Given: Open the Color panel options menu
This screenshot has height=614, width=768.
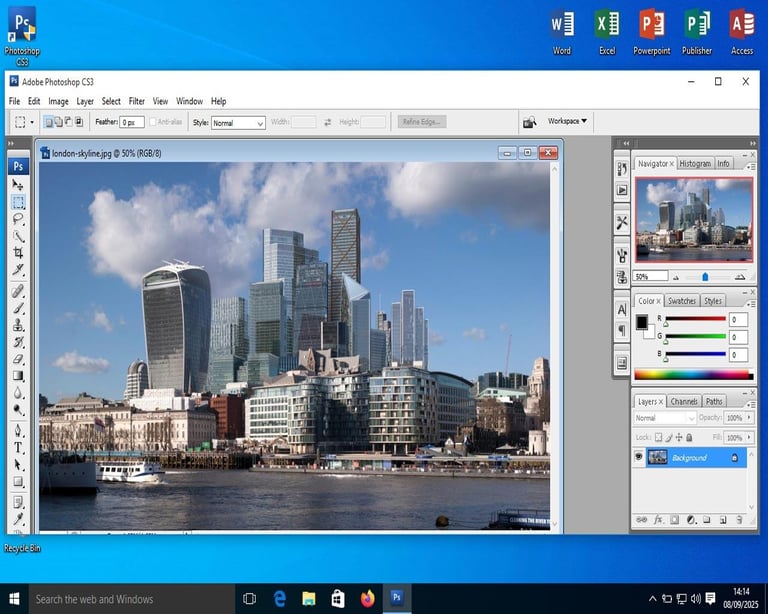Looking at the screenshot, I should coord(751,304).
